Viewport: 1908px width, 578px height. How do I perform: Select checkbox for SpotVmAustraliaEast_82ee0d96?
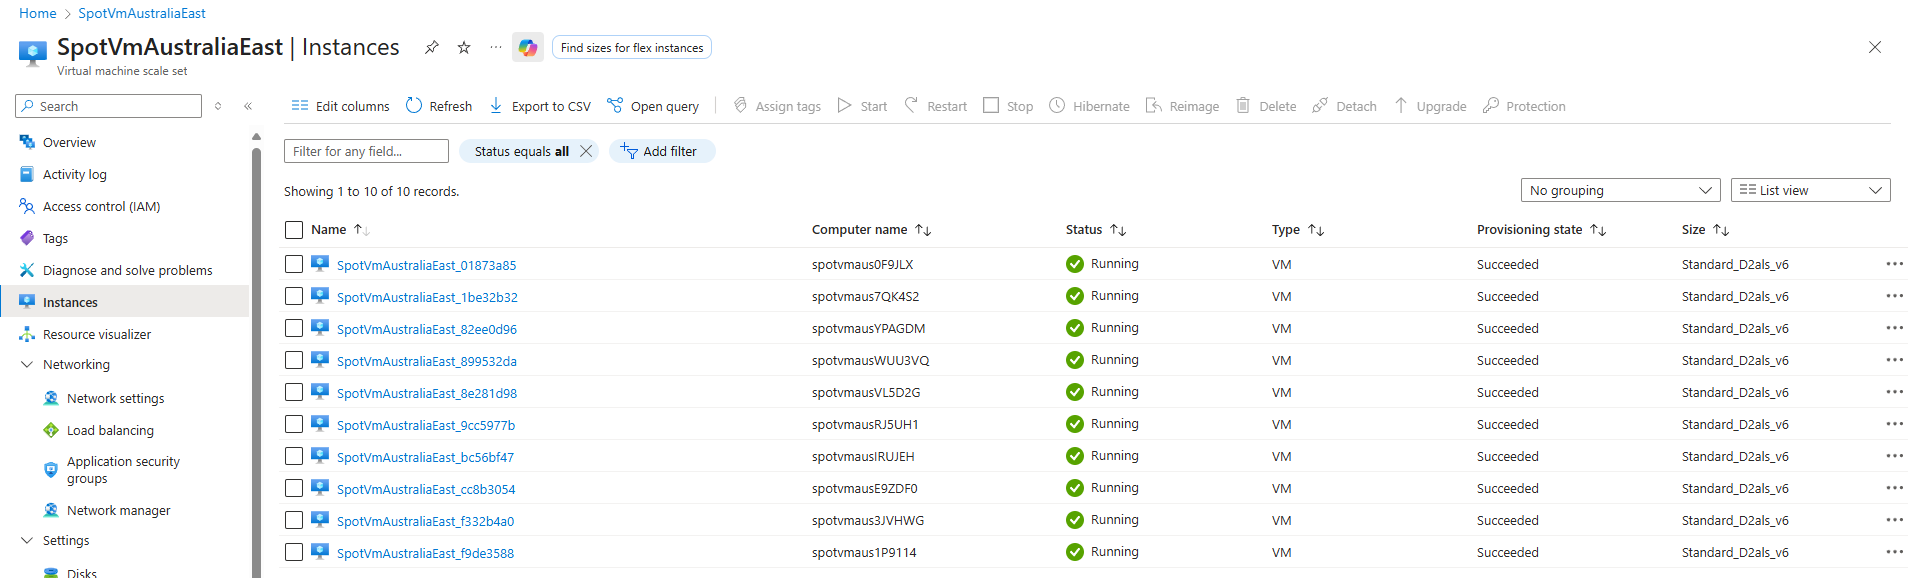[x=294, y=328]
